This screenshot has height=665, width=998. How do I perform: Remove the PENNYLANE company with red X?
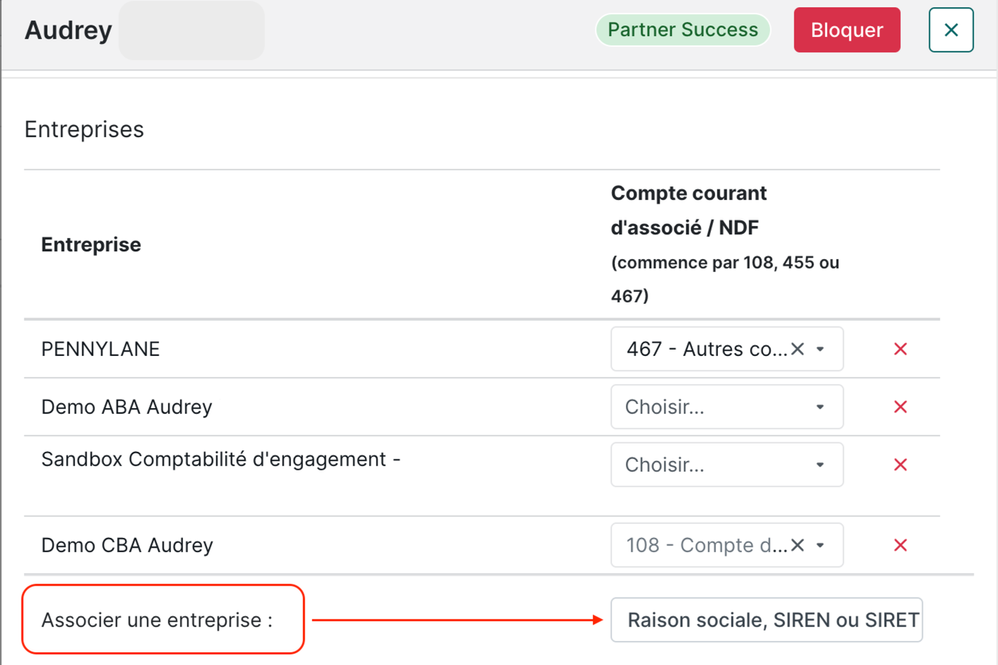coord(900,349)
